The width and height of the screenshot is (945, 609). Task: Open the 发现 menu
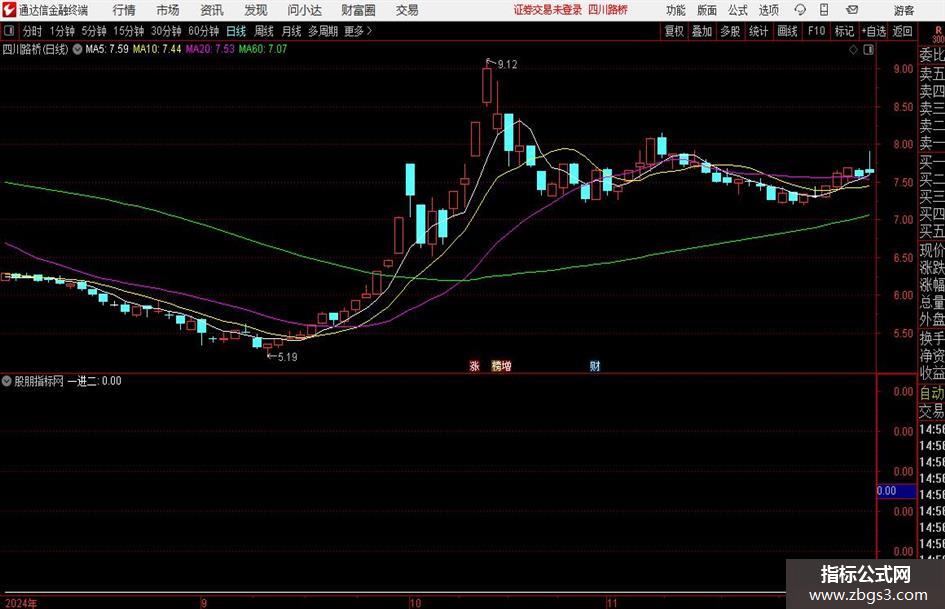pyautogui.click(x=256, y=10)
